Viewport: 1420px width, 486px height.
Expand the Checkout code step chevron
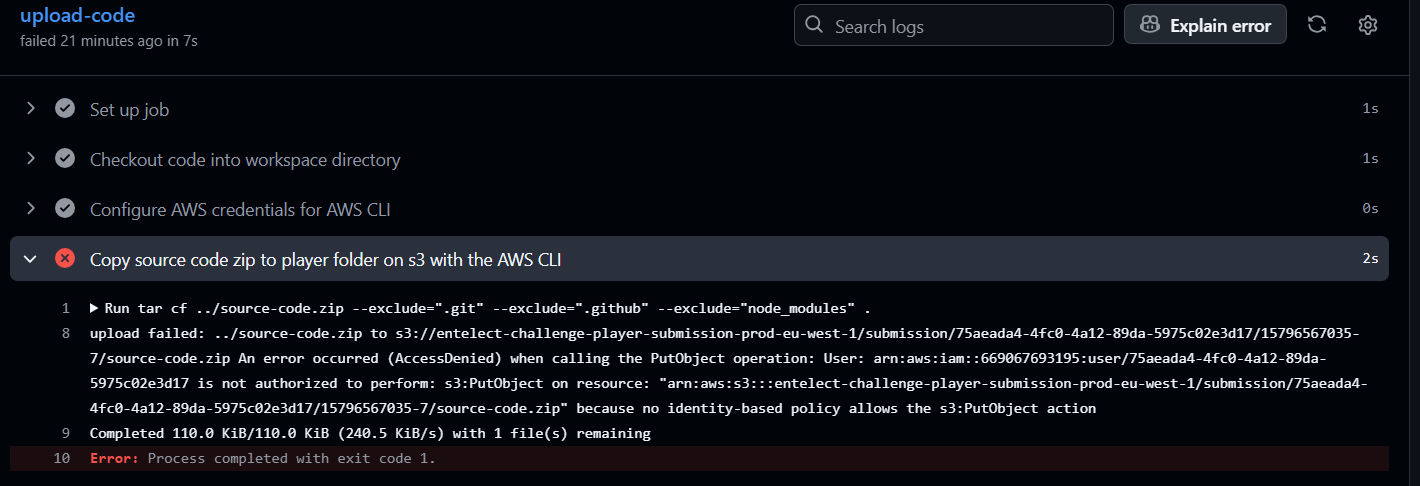click(x=30, y=159)
